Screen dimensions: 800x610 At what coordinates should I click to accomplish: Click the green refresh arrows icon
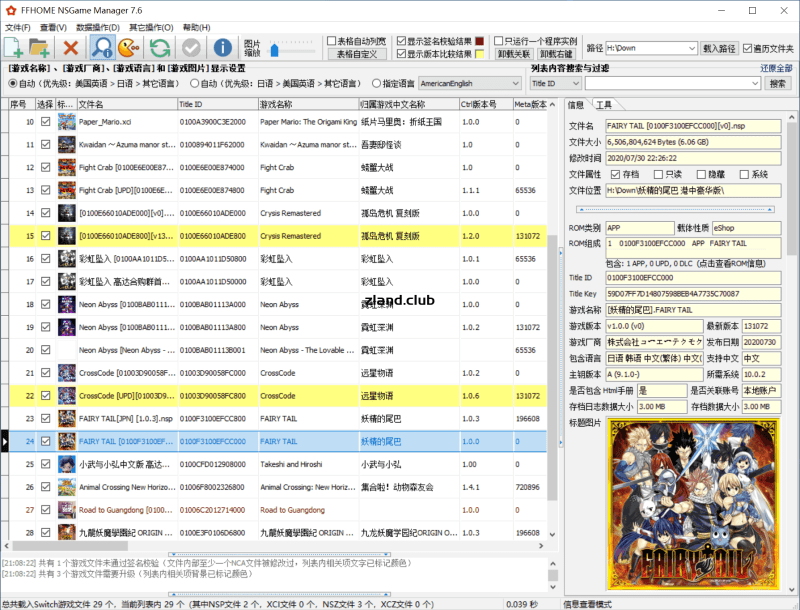(x=158, y=46)
